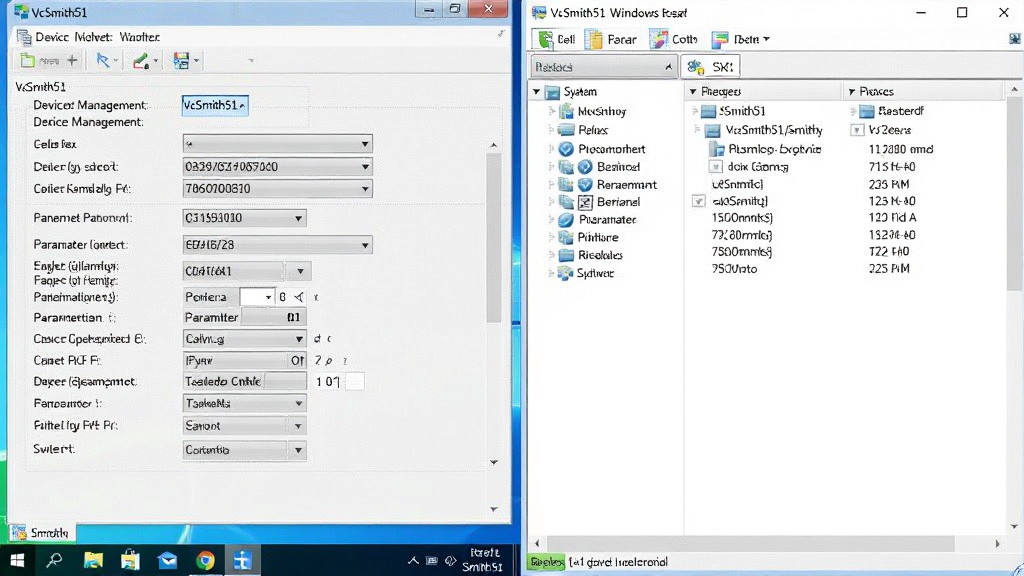Viewport: 1024px width, 576px height.
Task: Click the Of button in the IPyav field
Action: 297,360
